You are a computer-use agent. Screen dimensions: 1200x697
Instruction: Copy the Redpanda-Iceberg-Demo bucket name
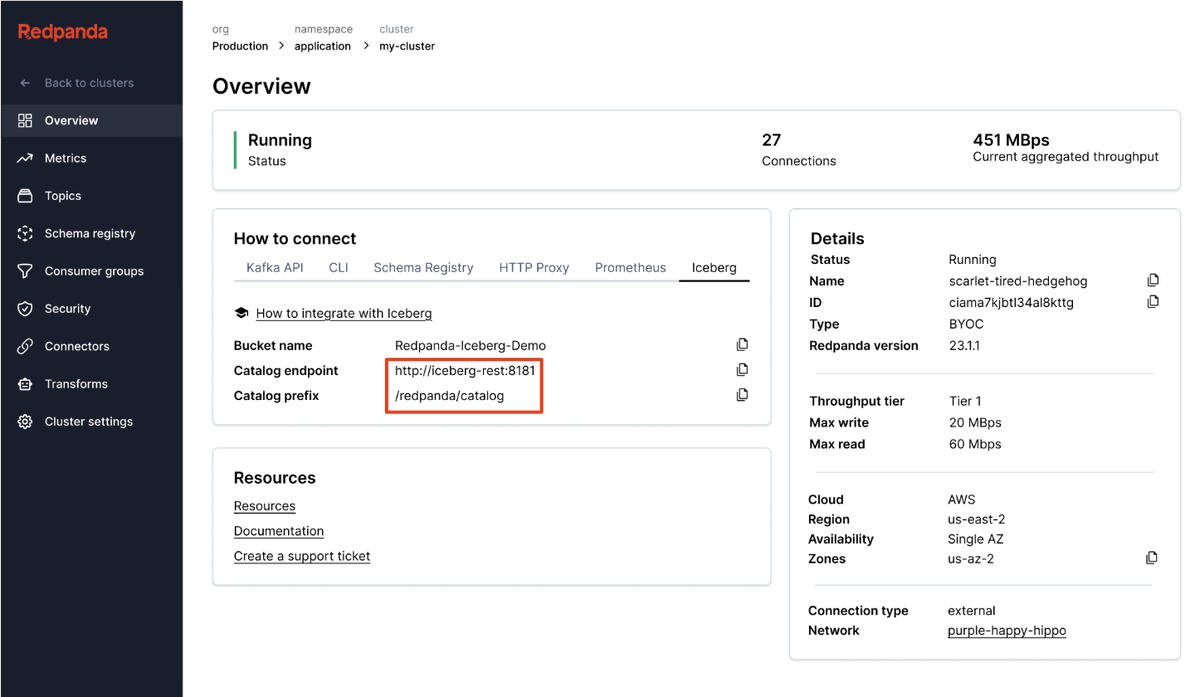pos(742,344)
